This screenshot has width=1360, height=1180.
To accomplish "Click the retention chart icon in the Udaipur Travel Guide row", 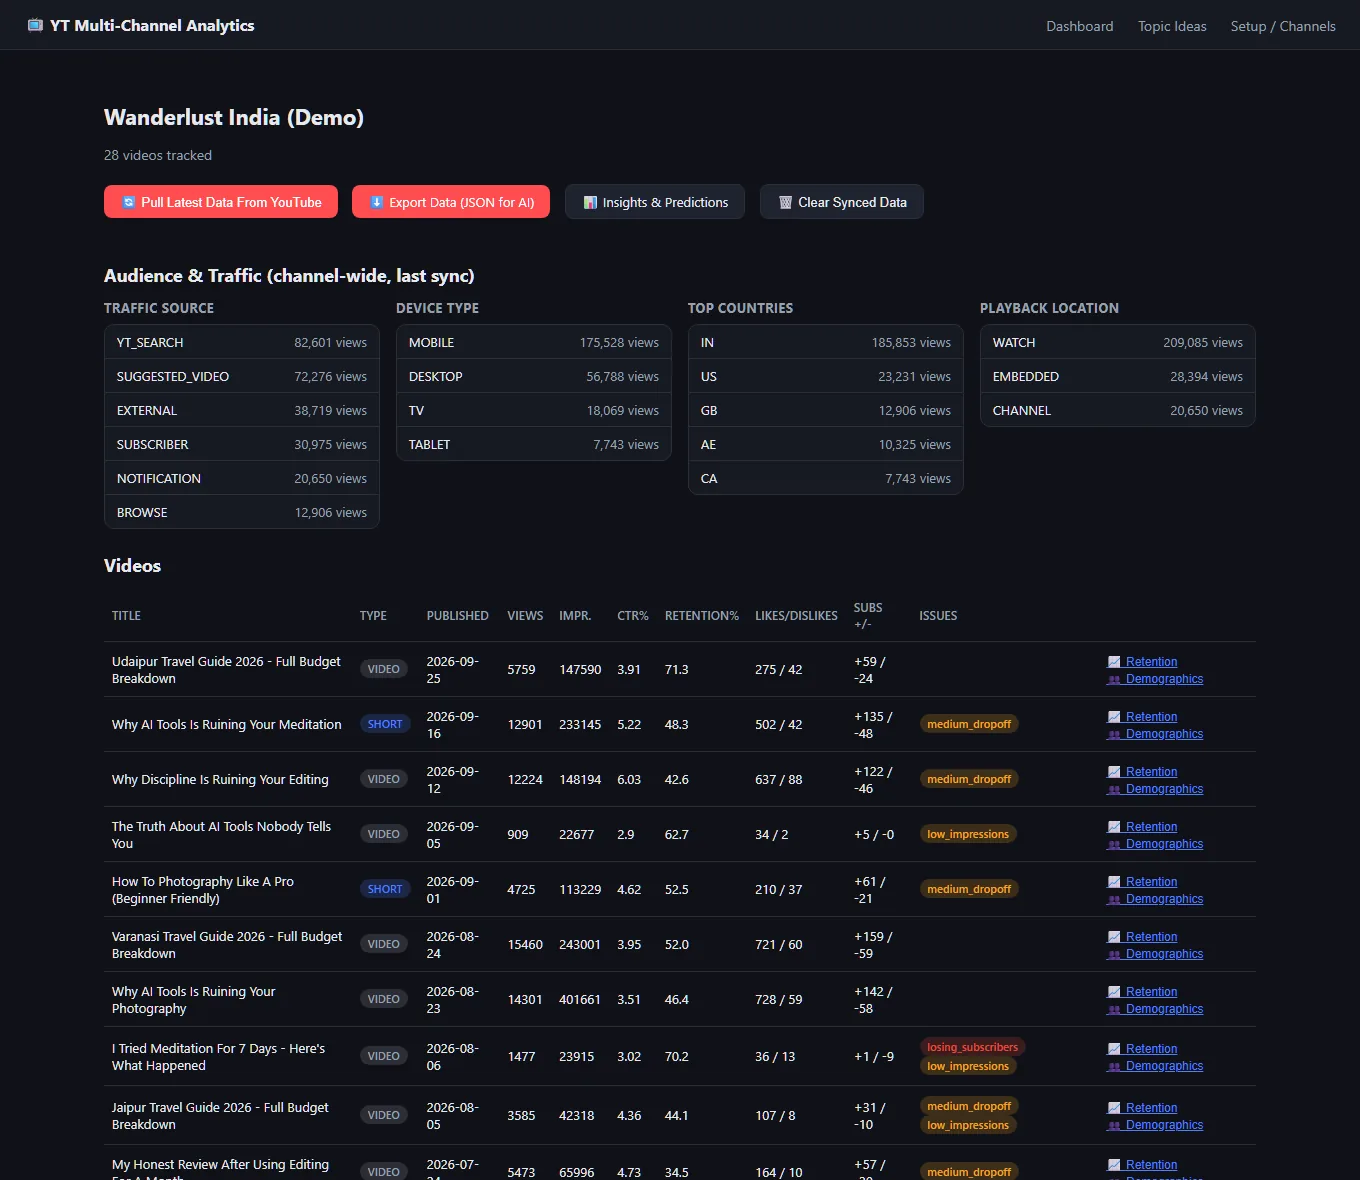I will click(1114, 662).
